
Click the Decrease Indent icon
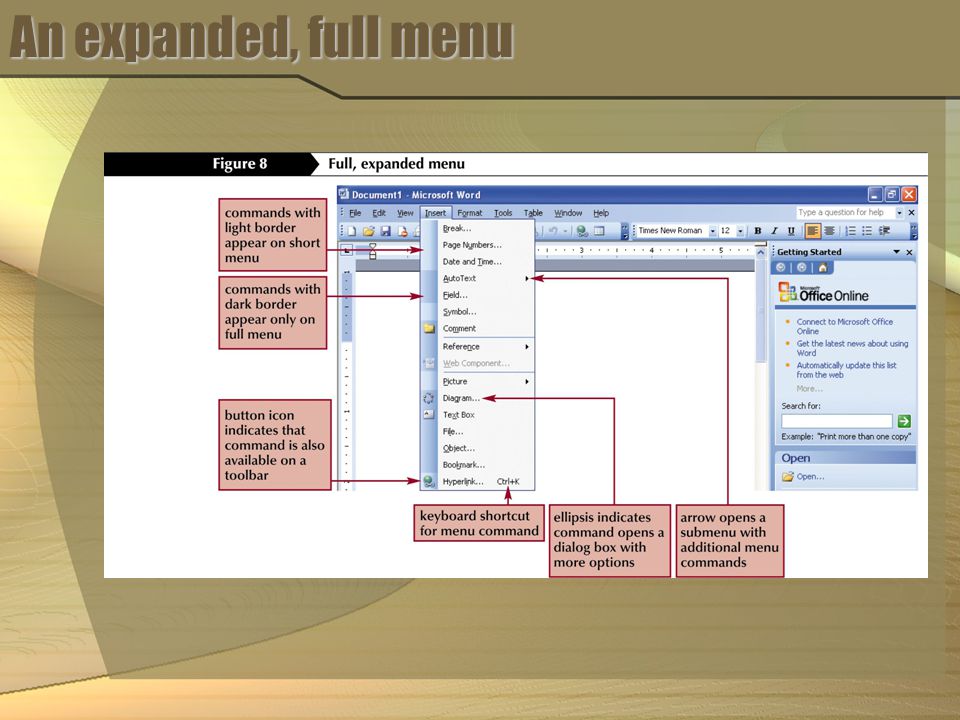pos(884,231)
